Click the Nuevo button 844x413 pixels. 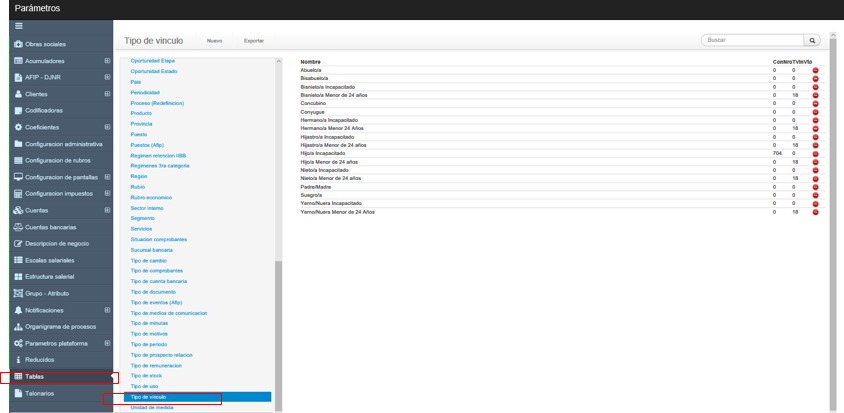point(214,41)
